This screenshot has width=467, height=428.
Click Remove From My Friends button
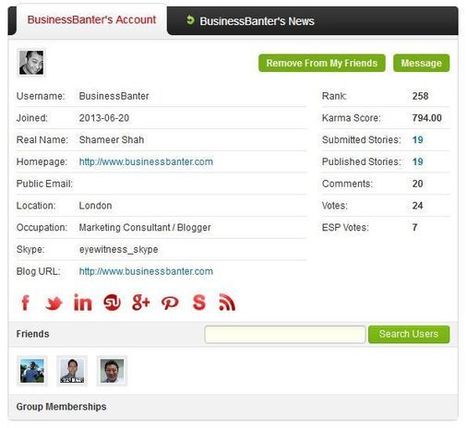pyautogui.click(x=322, y=63)
